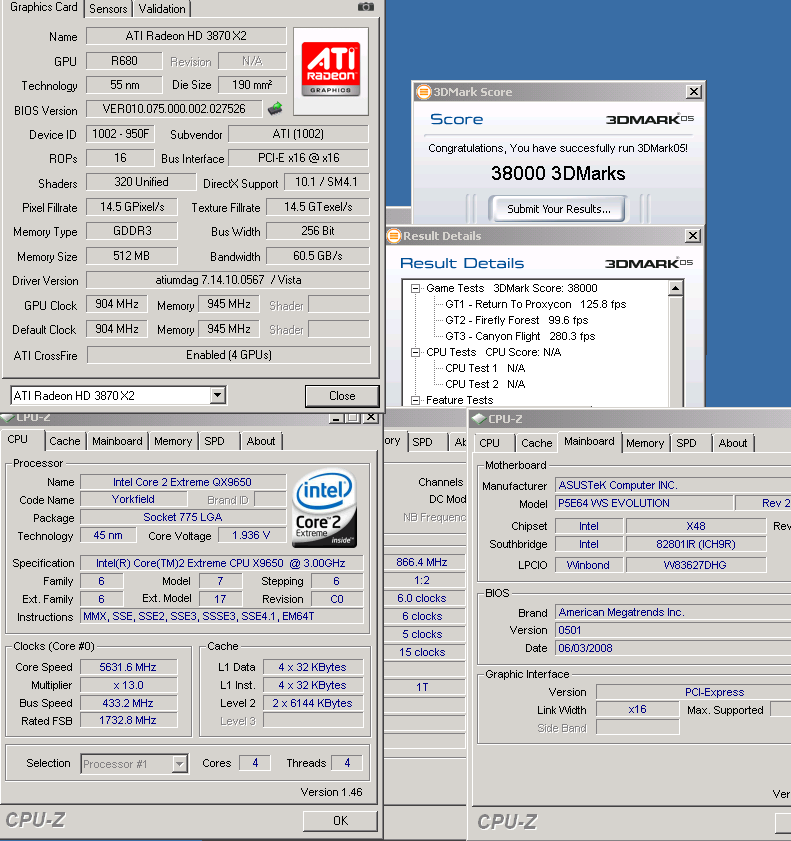Open CPU tab in right CPU-Z window
Image resolution: width=791 pixels, height=841 pixels.
489,443
